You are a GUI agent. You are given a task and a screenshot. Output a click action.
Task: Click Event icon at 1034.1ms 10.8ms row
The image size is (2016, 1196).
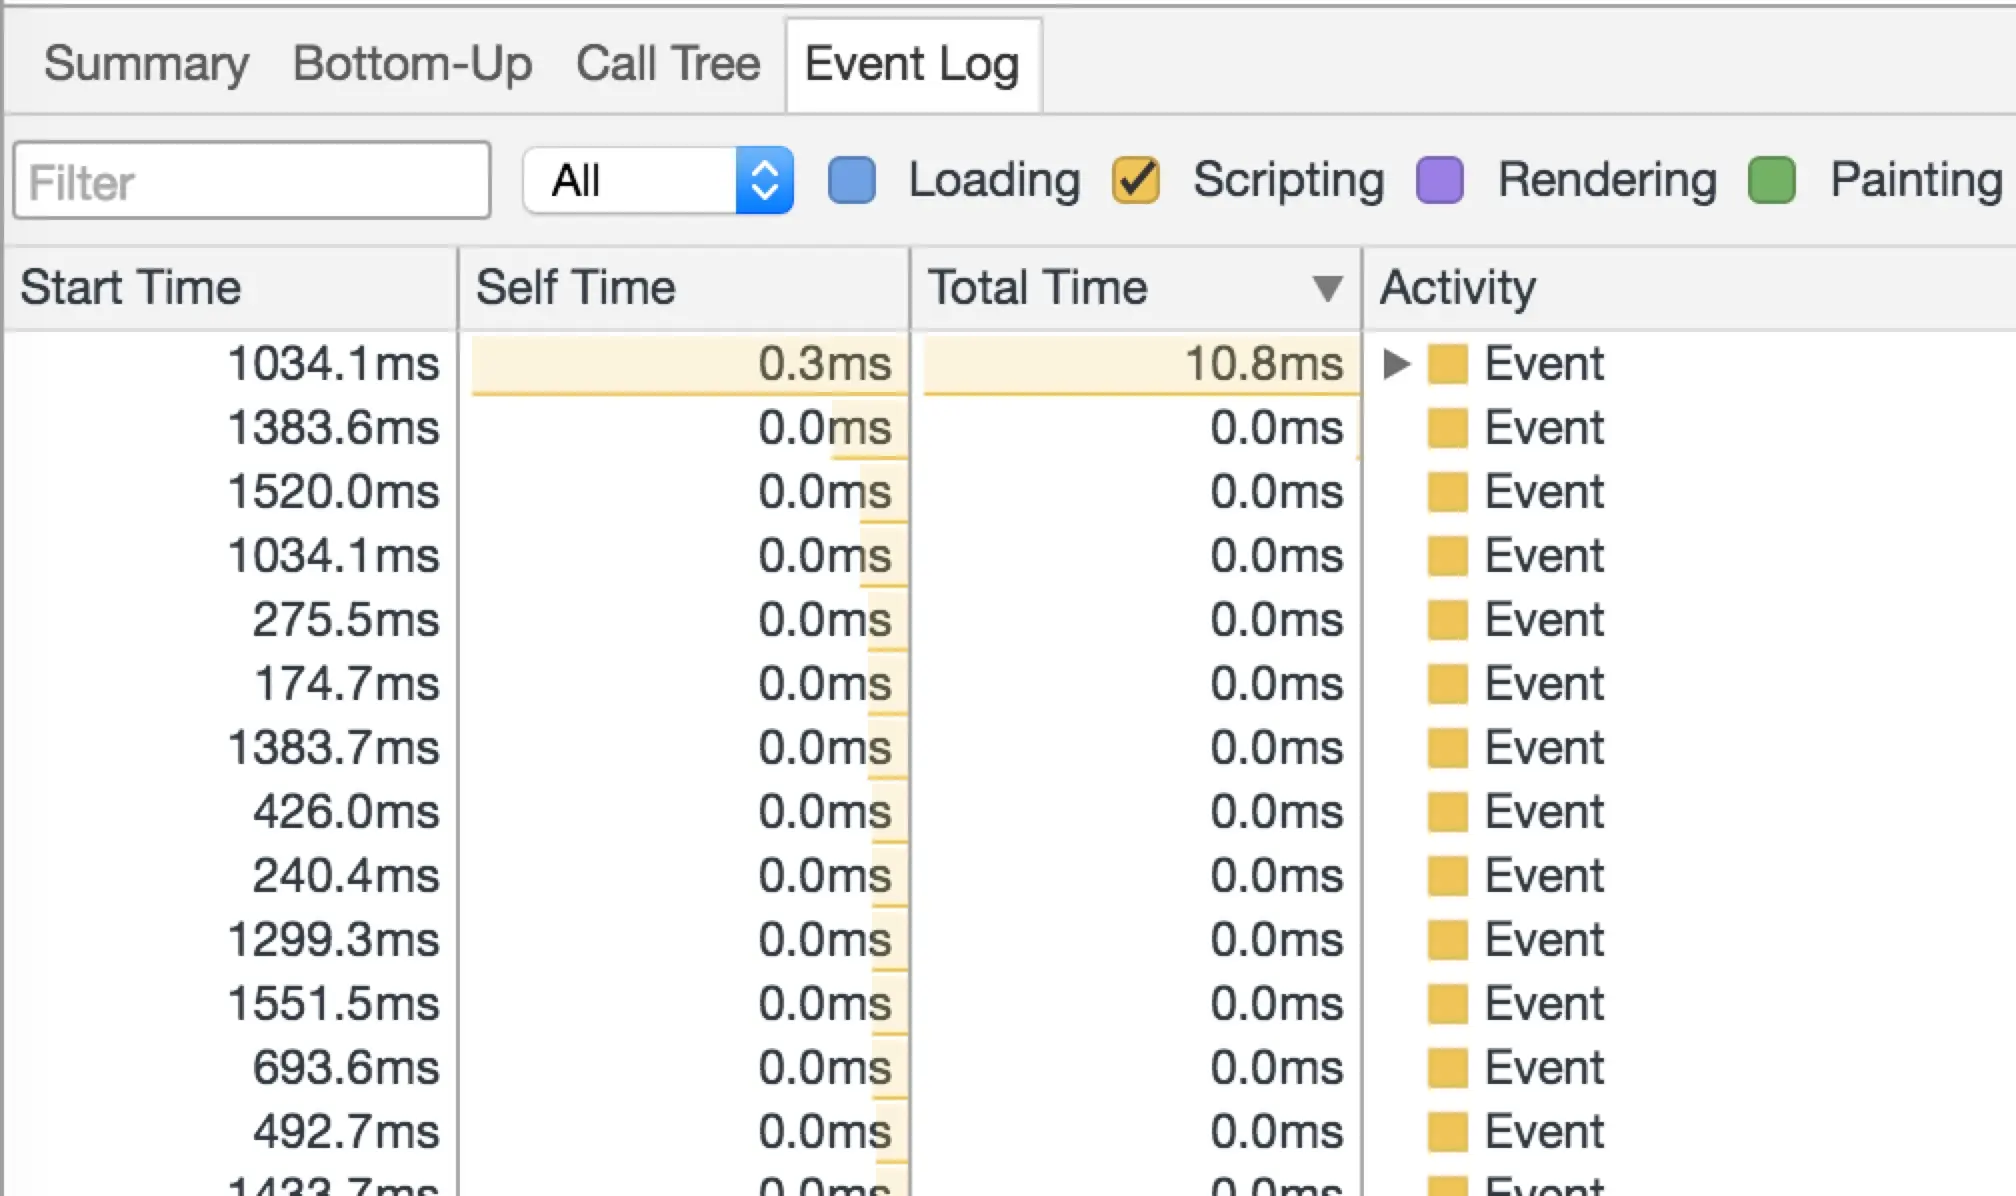click(x=1448, y=364)
